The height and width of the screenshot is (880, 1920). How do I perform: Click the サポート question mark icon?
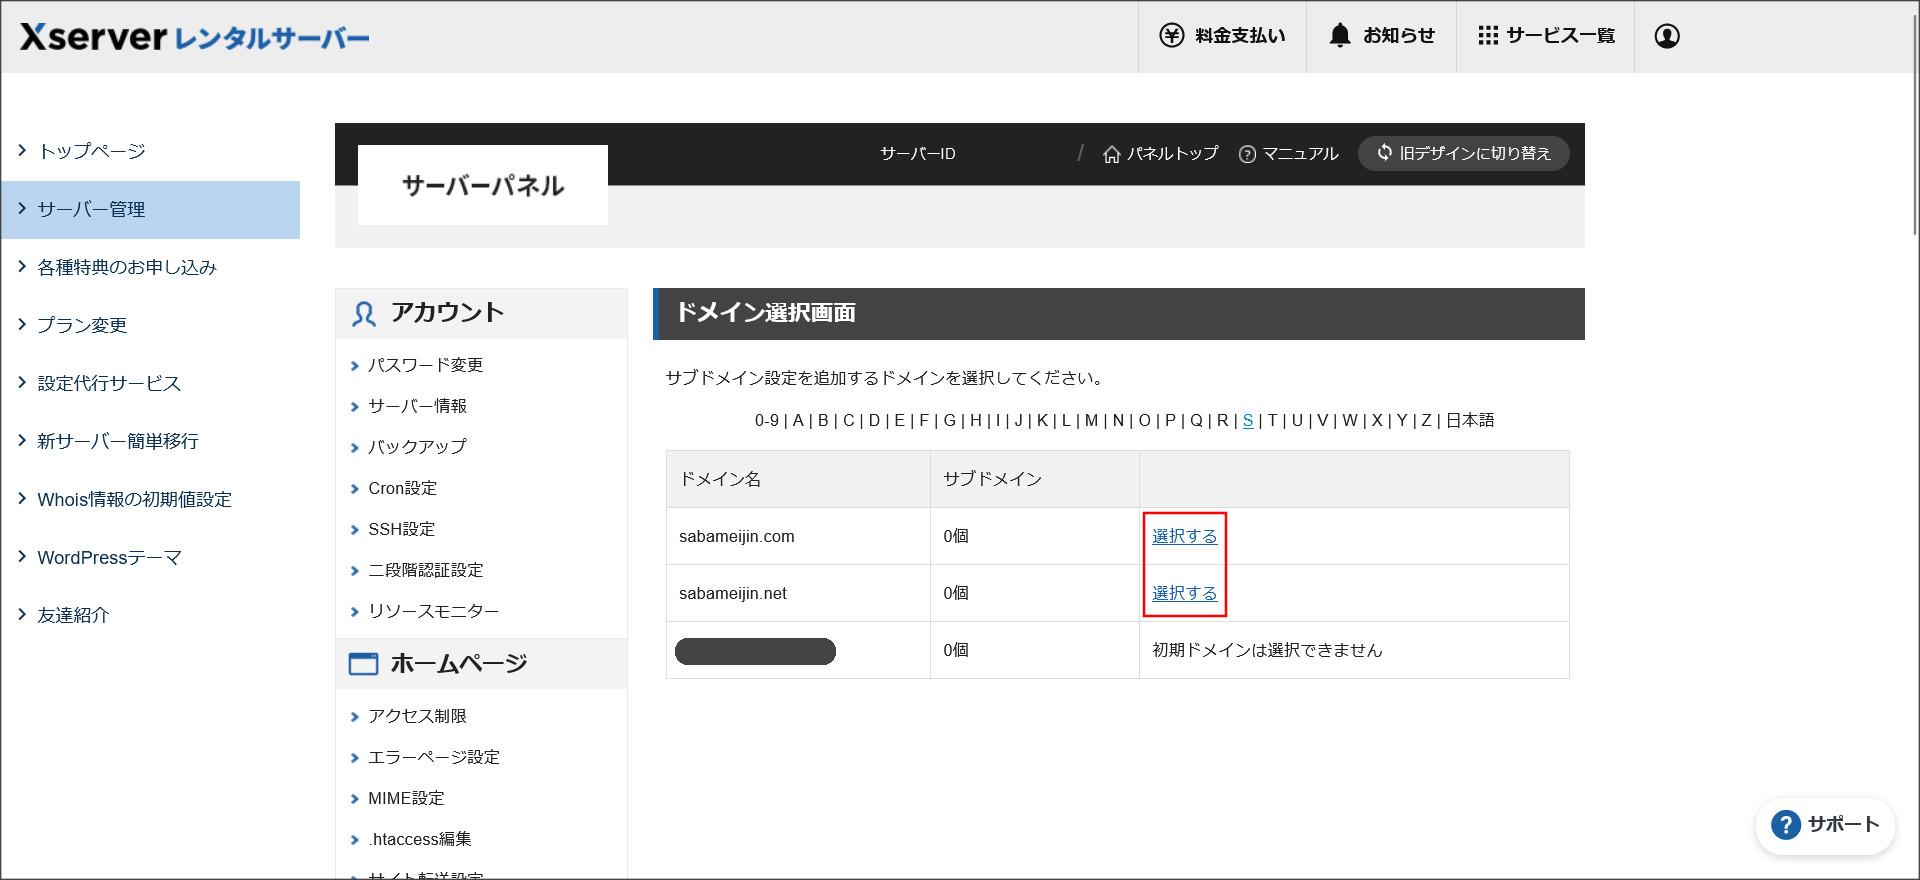click(1785, 825)
